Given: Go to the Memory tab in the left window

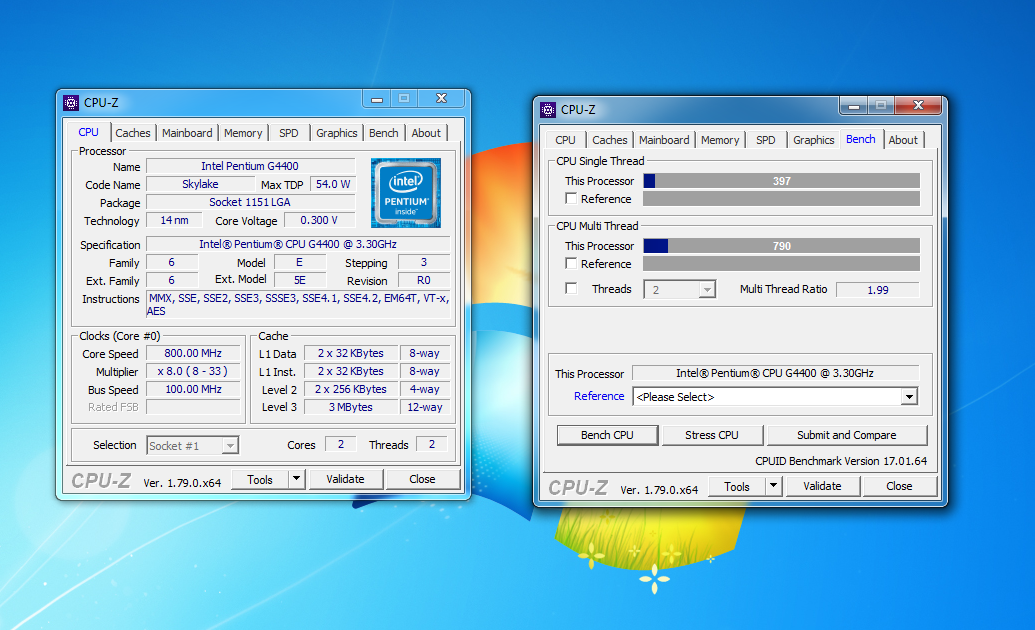Looking at the screenshot, I should tap(243, 133).
